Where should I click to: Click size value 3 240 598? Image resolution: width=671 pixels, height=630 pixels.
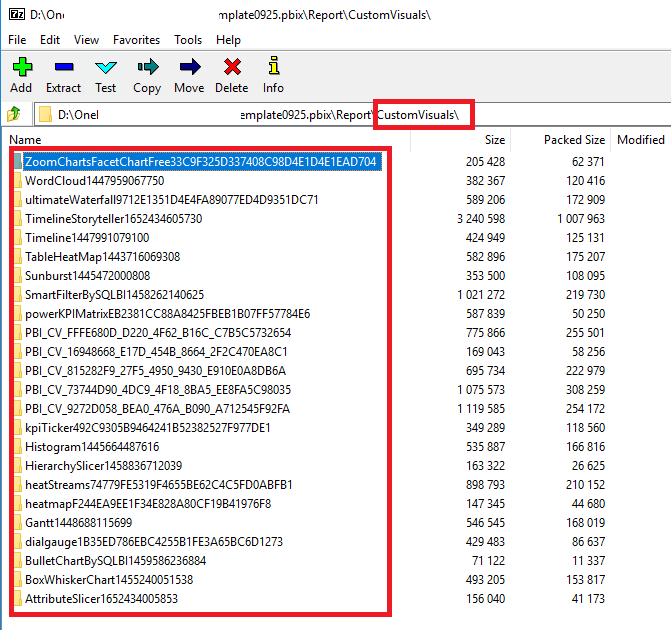click(481, 219)
